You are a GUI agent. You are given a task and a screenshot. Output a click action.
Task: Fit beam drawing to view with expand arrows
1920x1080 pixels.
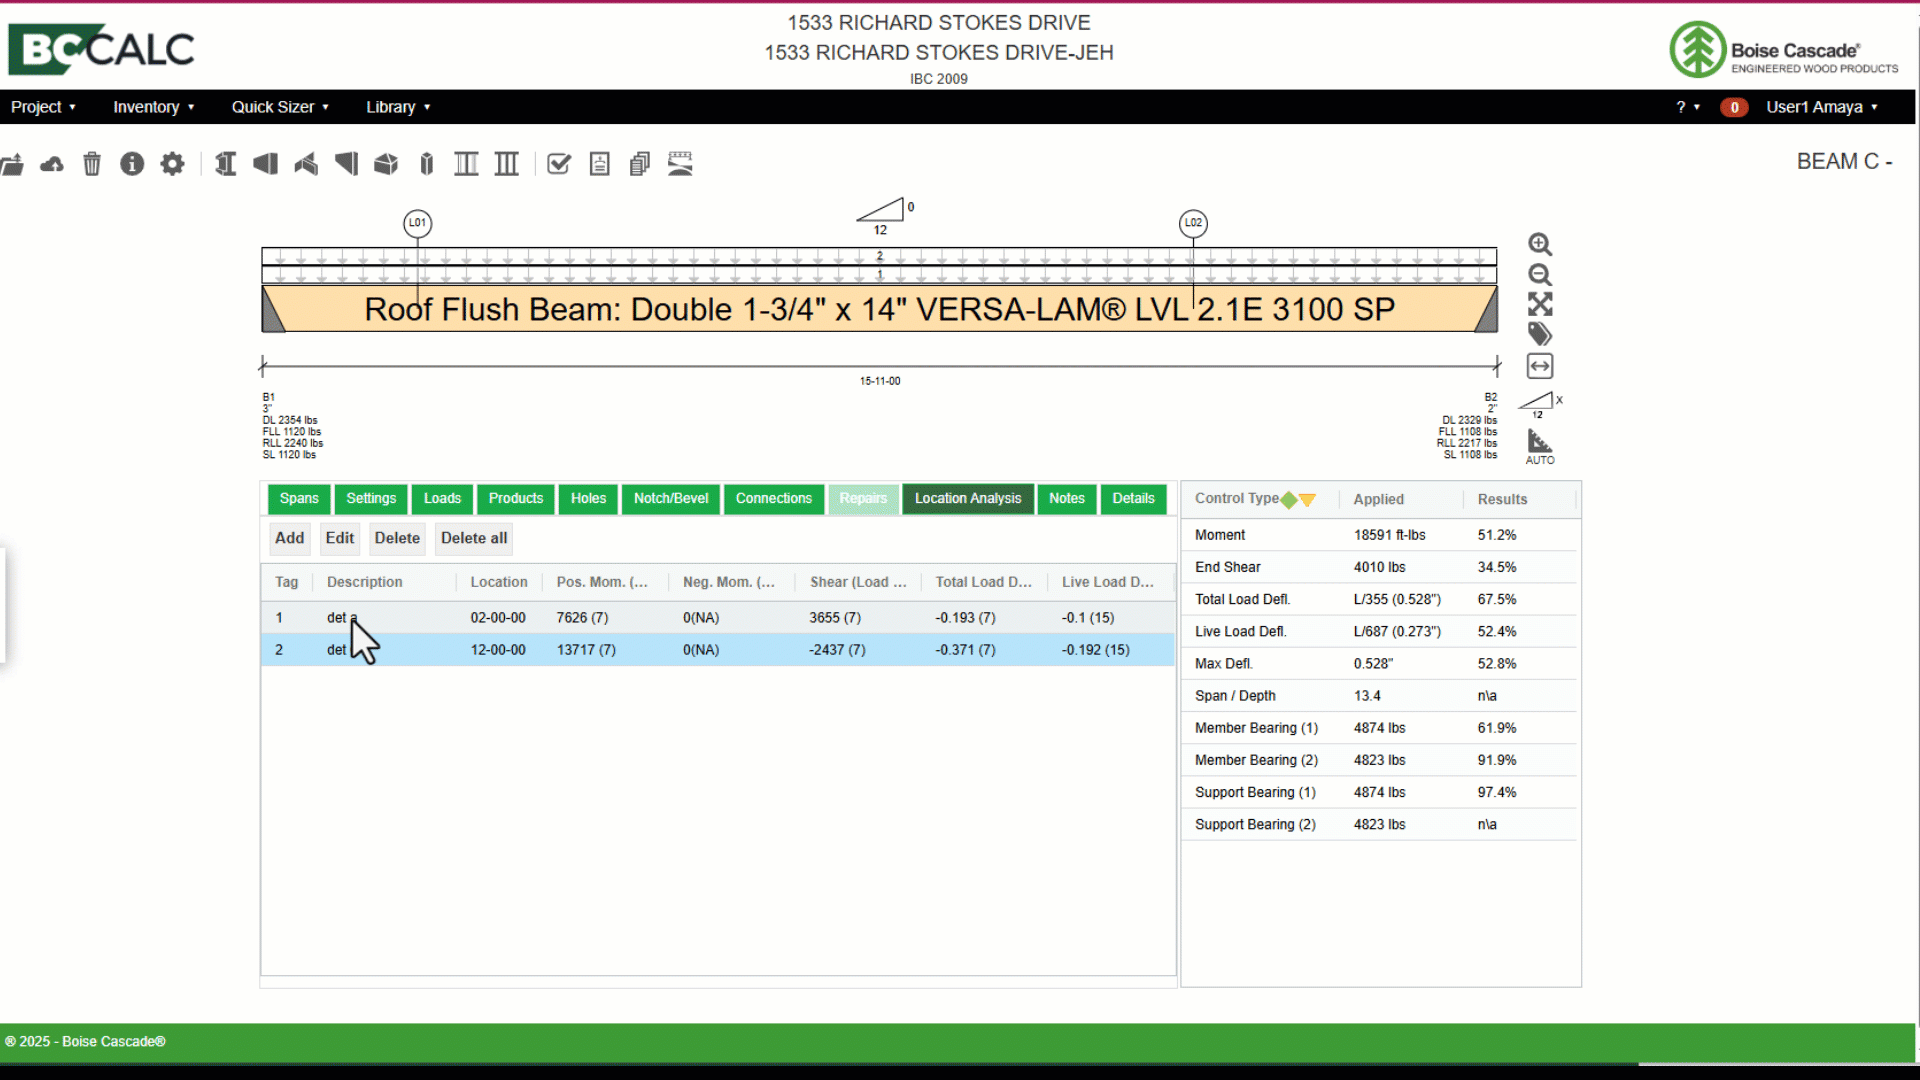(x=1540, y=304)
